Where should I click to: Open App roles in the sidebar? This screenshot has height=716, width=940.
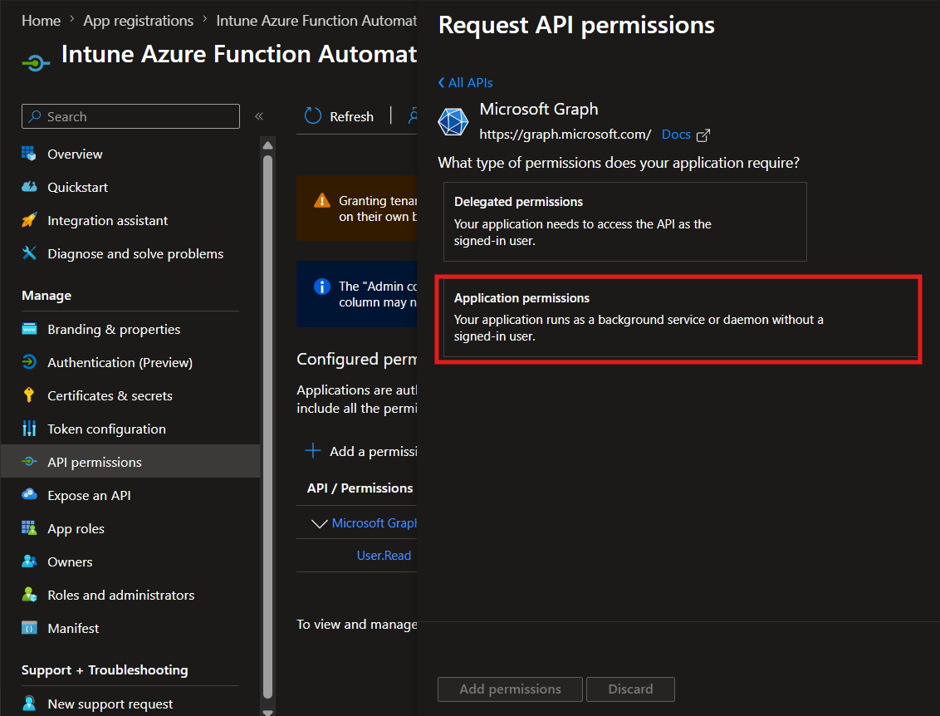pos(131,528)
